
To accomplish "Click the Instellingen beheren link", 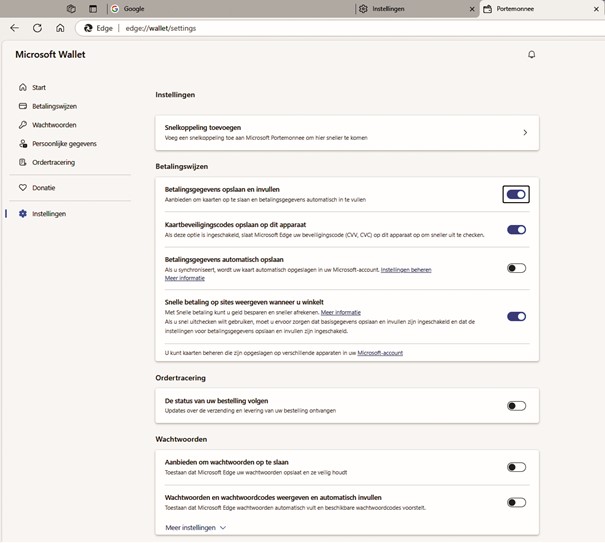I will click(x=406, y=270).
